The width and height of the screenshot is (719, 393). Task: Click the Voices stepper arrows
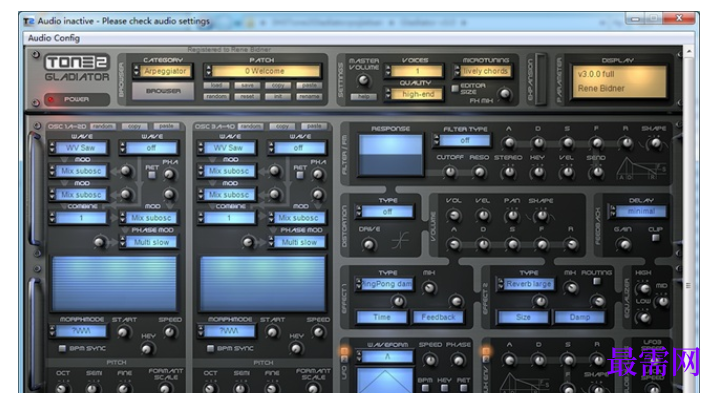[x=388, y=71]
